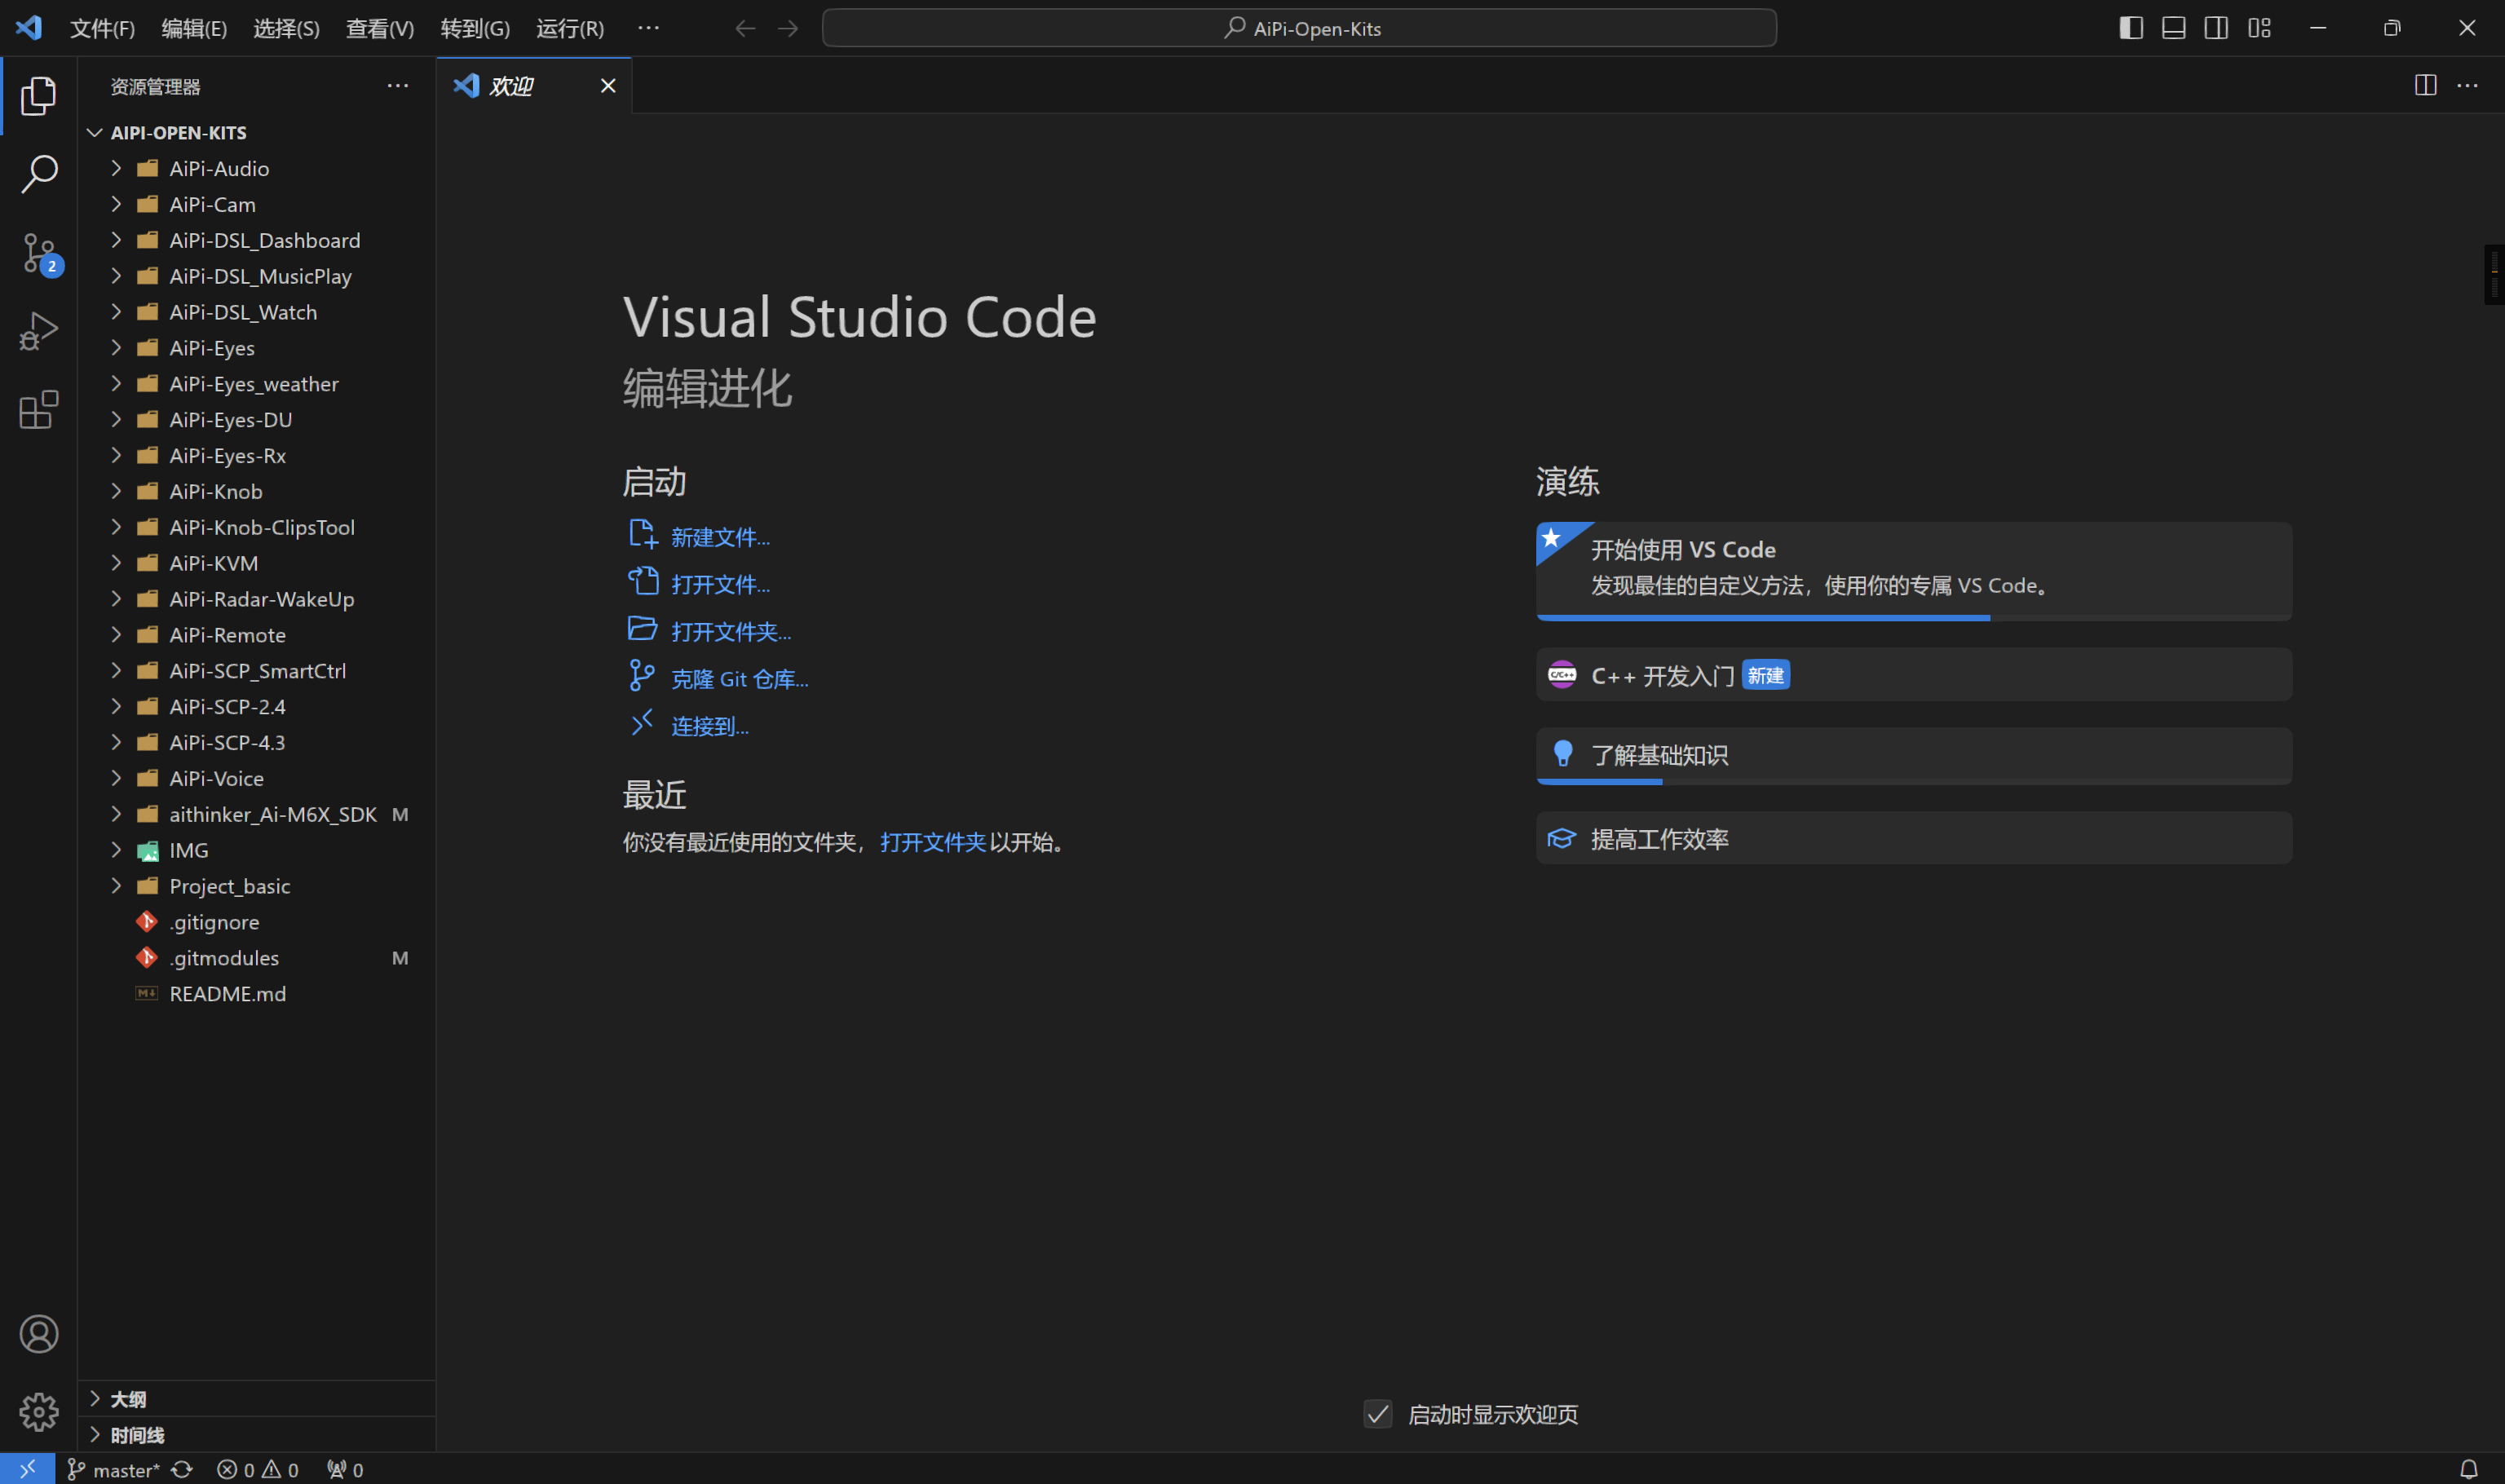Click the VS Code logo in title bar
Screen dimensions: 2505x1484
(x=29, y=27)
